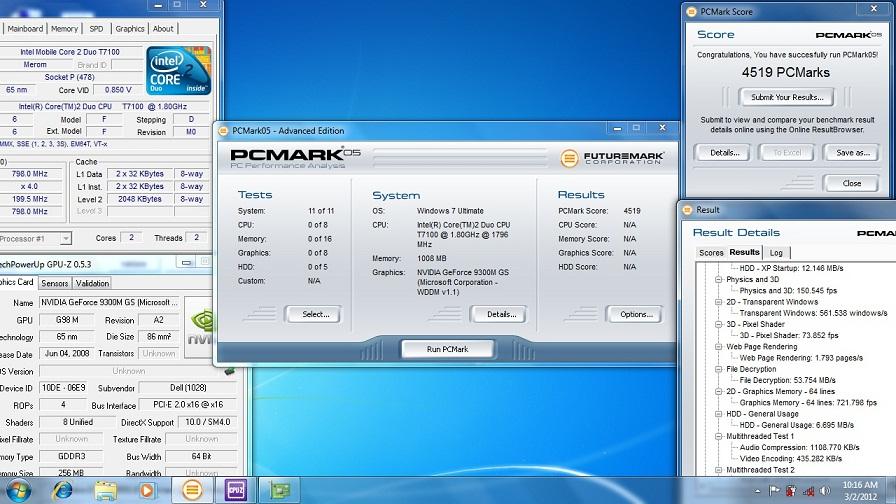Switch to GPU-Z taskbar icon
The height and width of the screenshot is (504, 896).
[x=279, y=490]
